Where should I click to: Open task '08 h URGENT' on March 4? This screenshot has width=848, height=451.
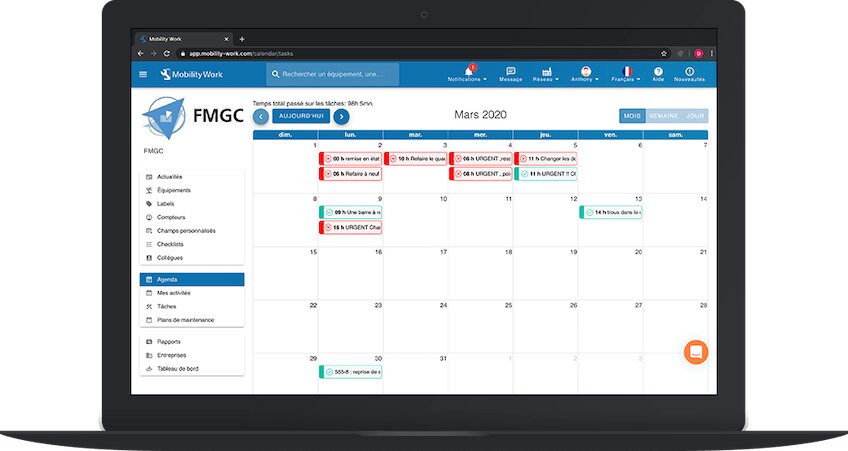[481, 174]
